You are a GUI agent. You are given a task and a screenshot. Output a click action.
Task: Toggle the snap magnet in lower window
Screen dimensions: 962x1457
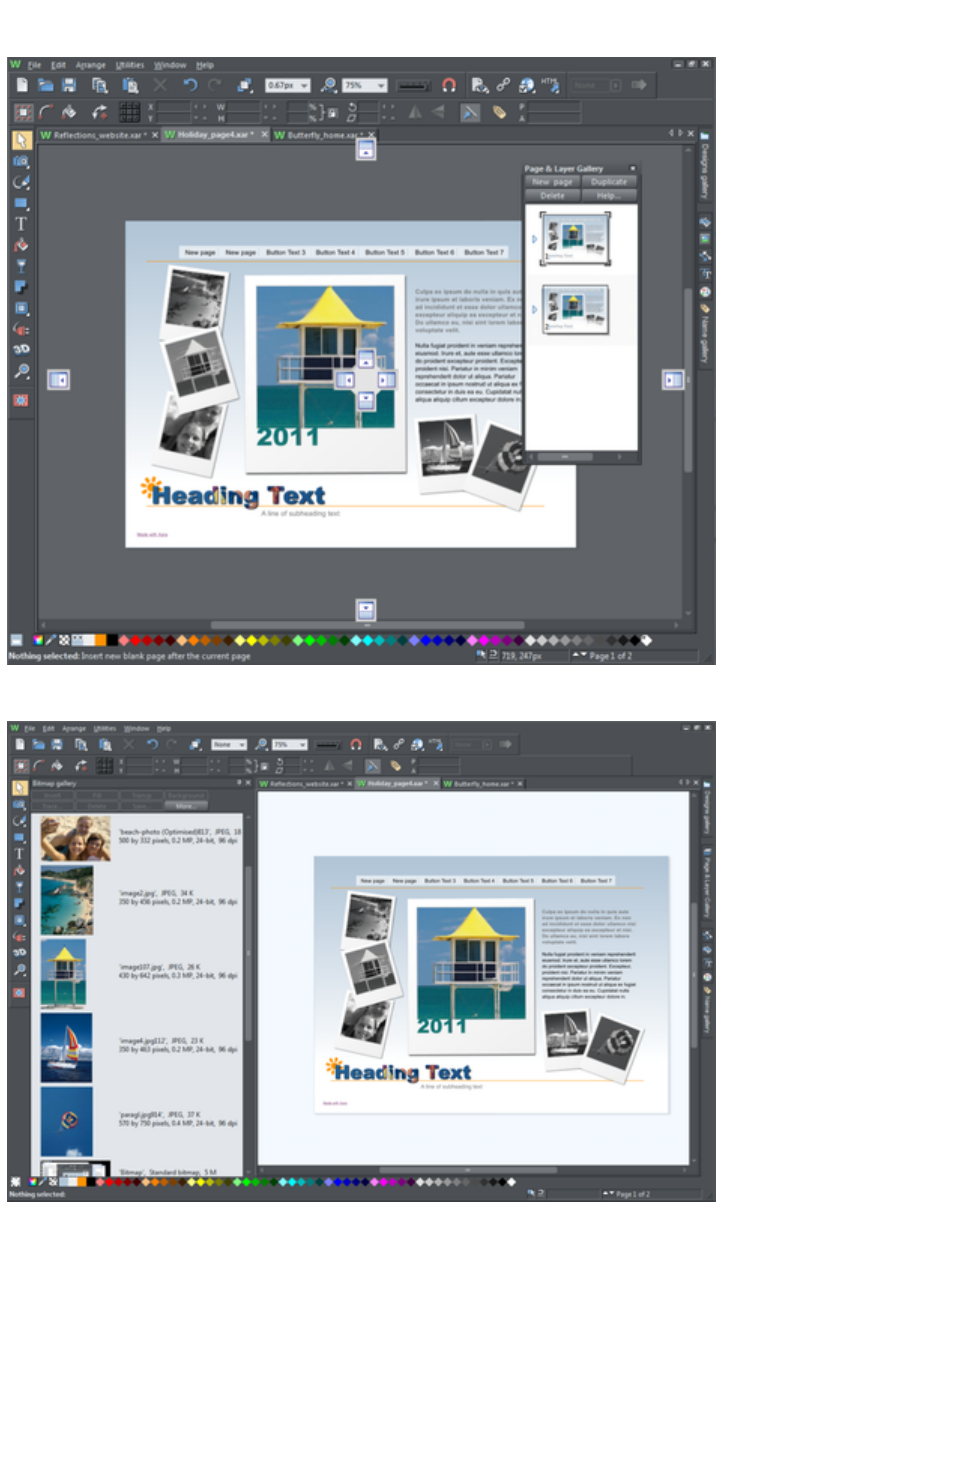[x=356, y=744]
